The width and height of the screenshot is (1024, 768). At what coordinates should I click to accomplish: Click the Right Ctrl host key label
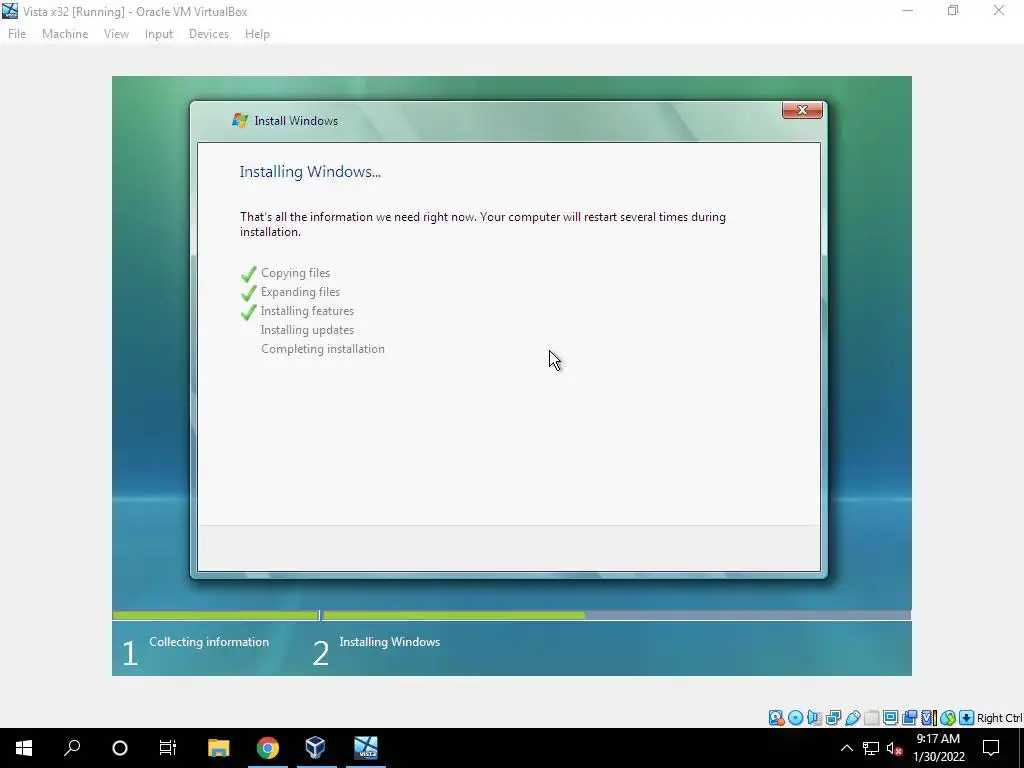click(999, 718)
